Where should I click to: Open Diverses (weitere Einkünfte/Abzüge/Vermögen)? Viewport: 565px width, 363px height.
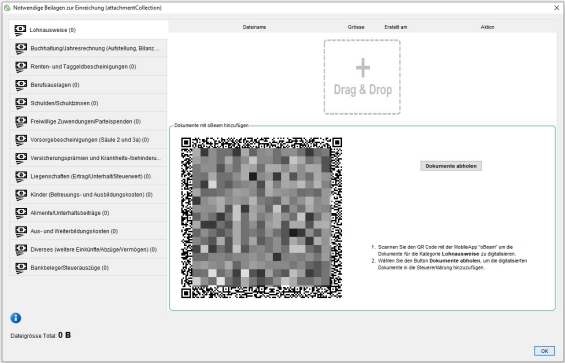coord(88,250)
